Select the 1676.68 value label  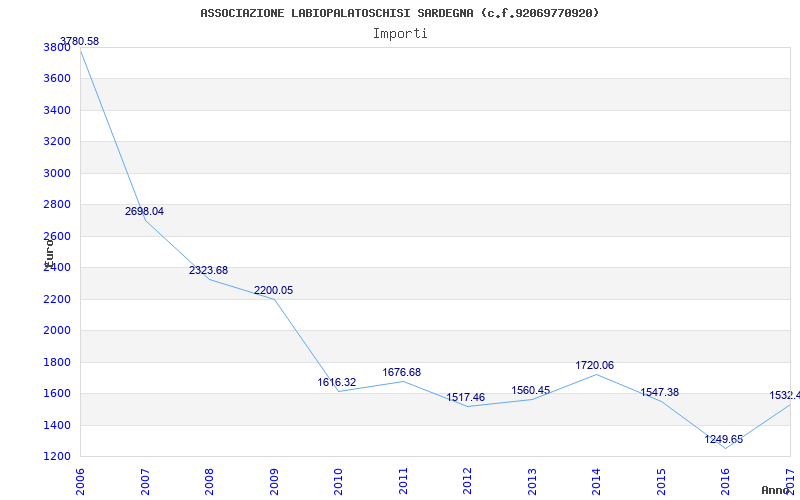[x=401, y=373]
